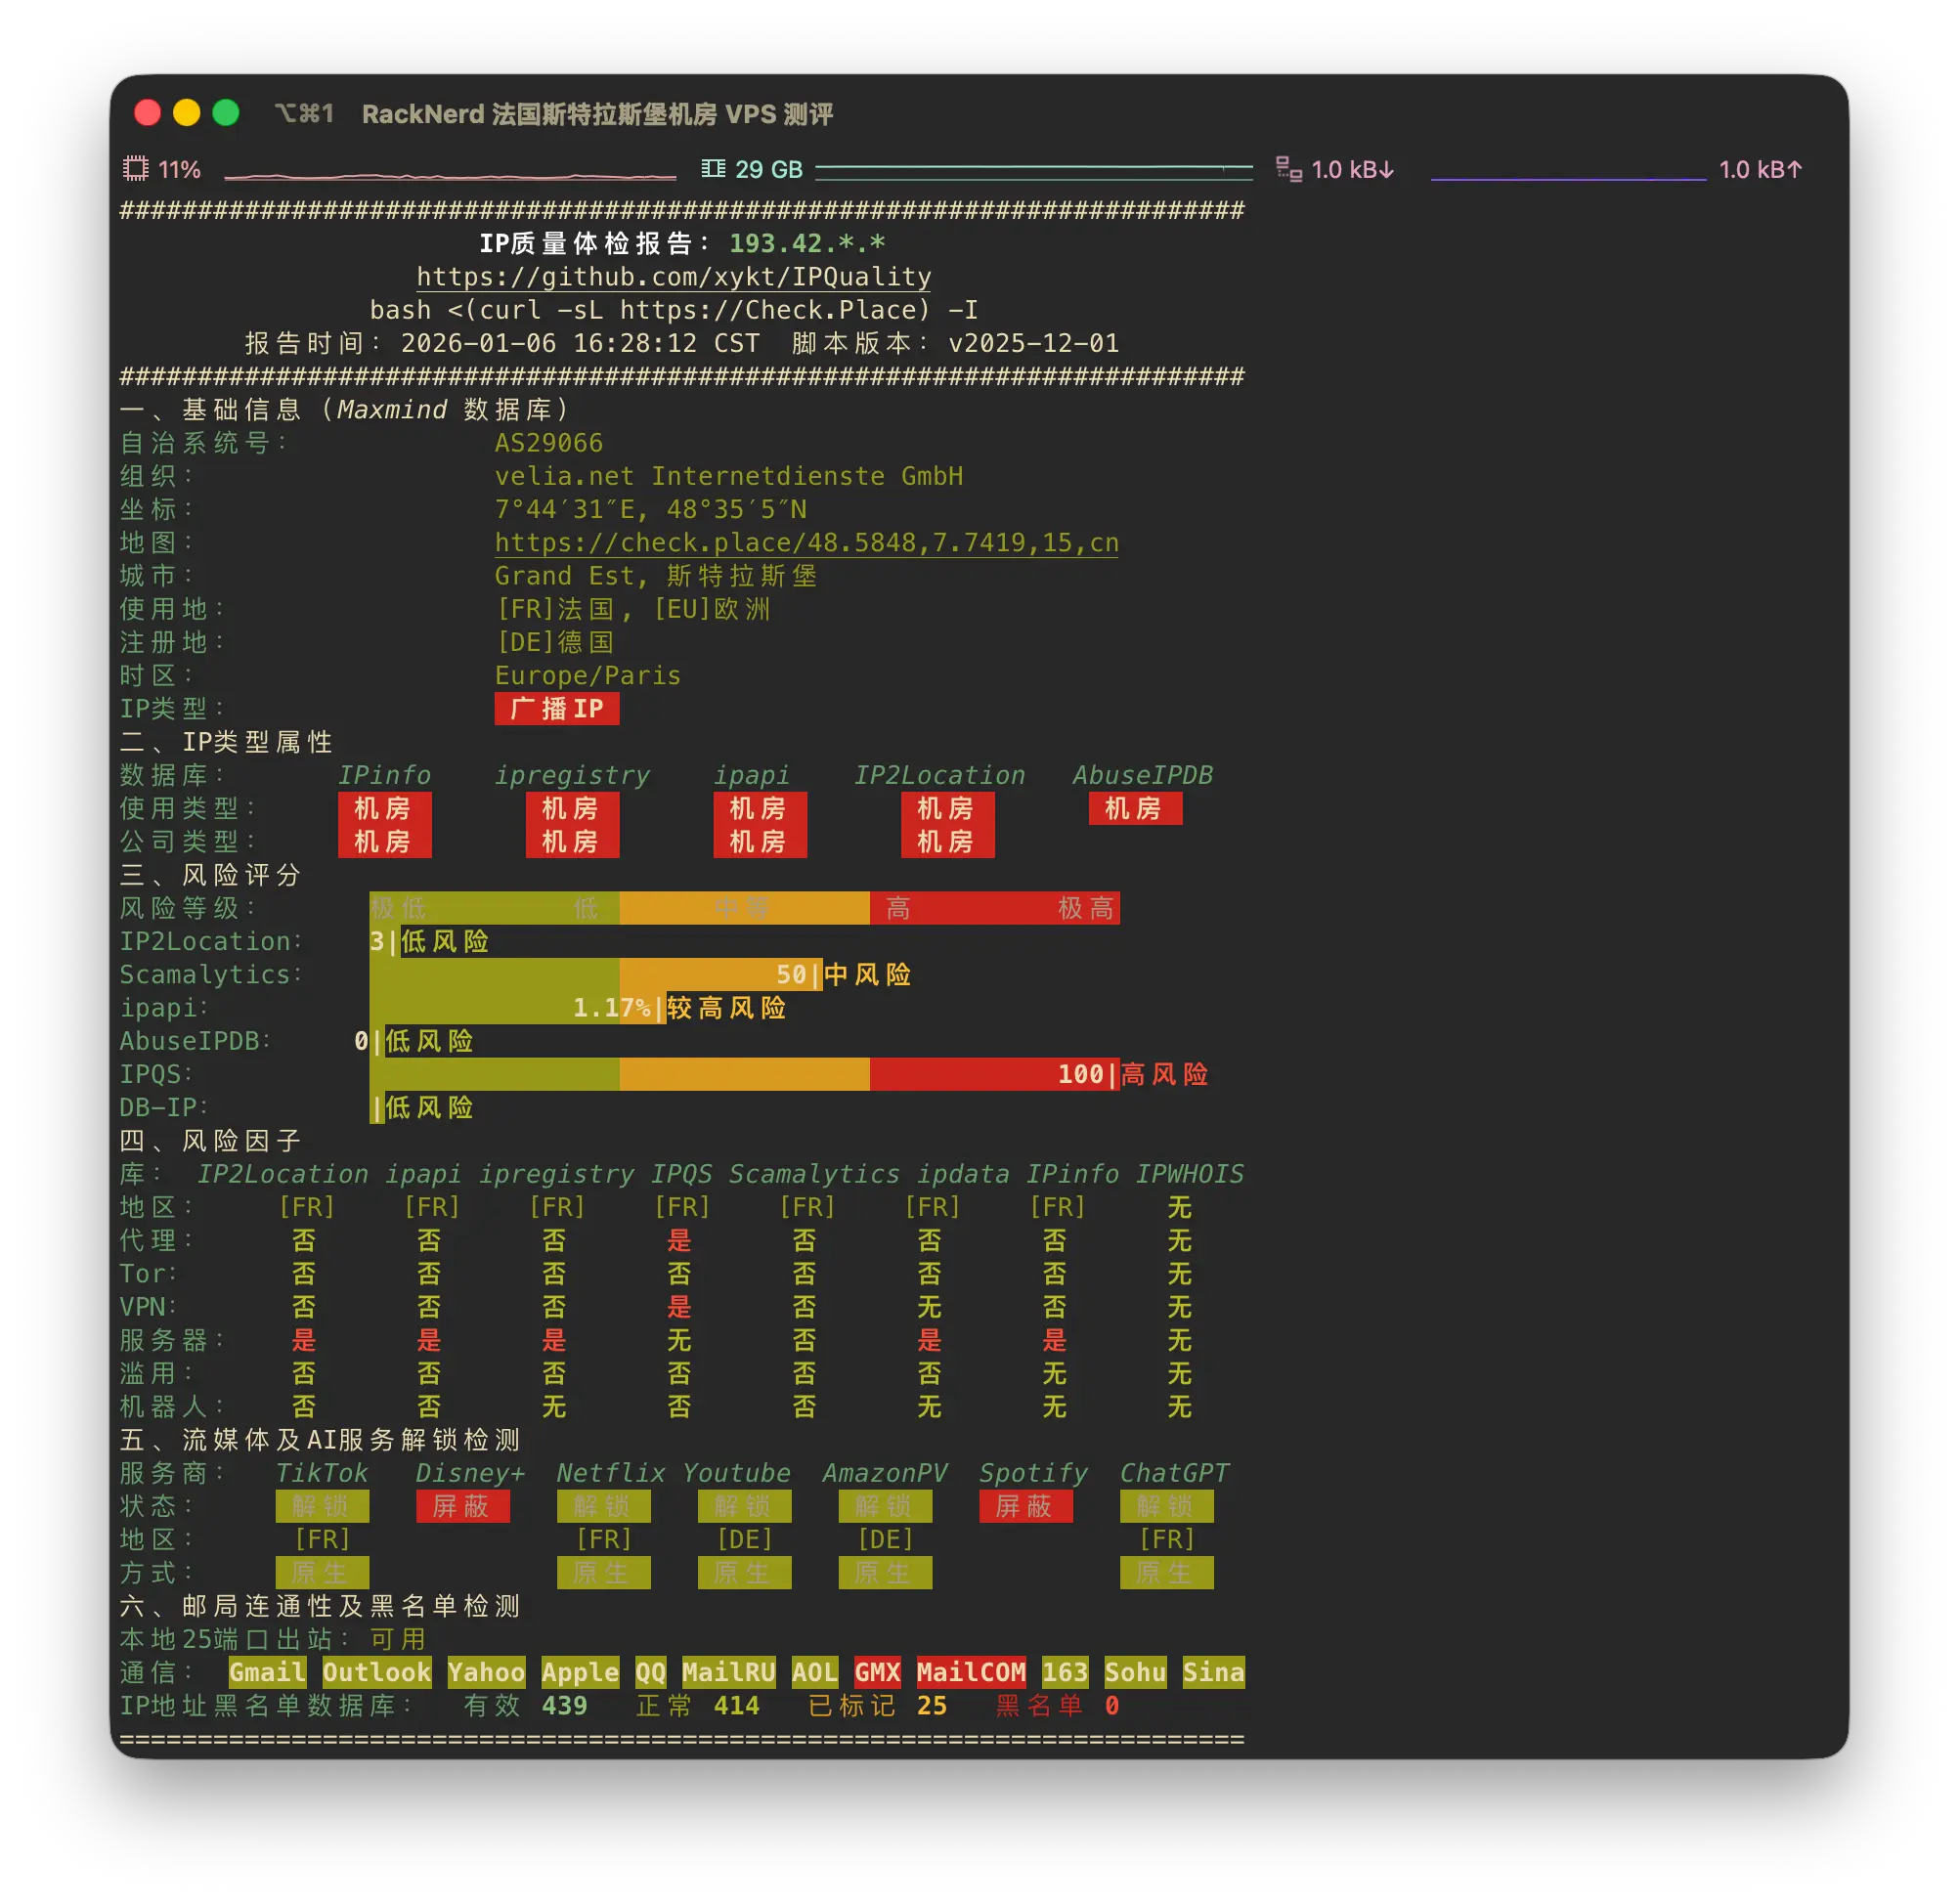Screen dimensions: 1959x1904
Task: Click the ⌥⌘1 tab shortcut indicator
Action: (x=305, y=114)
